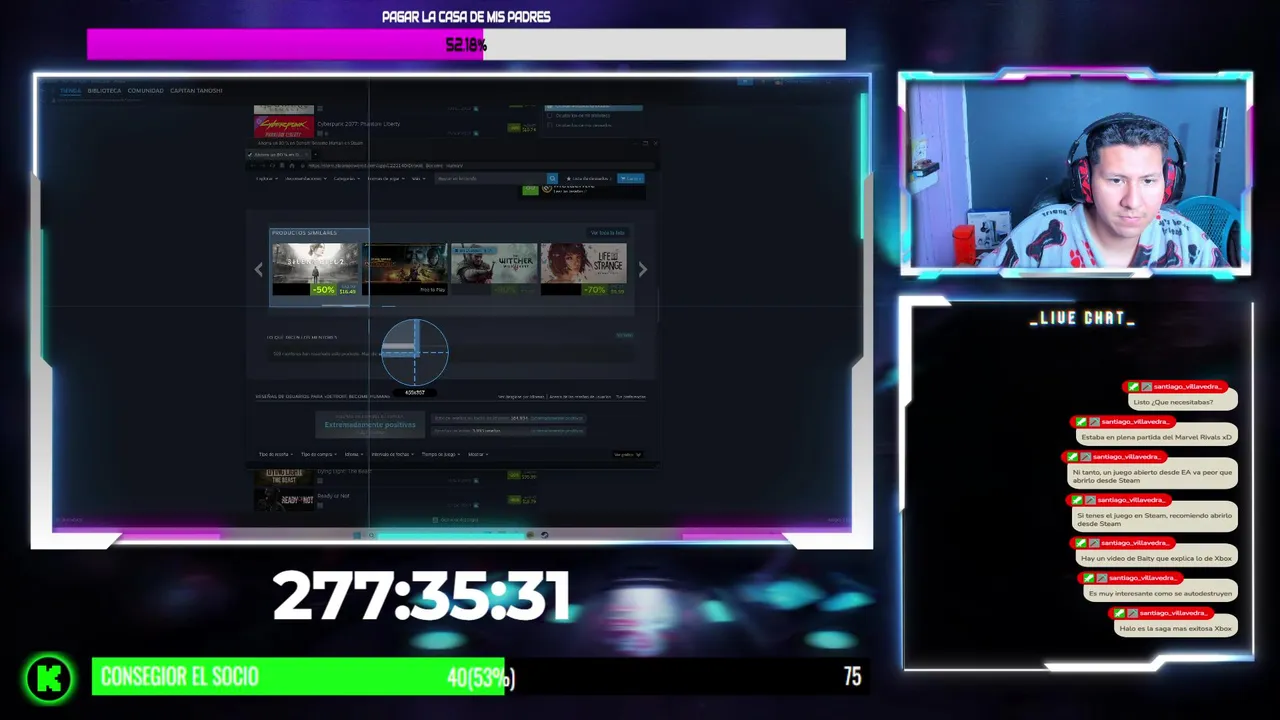Expand the 'Intervalo de fechas' filter
This screenshot has width=1280, height=720.
pyautogui.click(x=393, y=454)
